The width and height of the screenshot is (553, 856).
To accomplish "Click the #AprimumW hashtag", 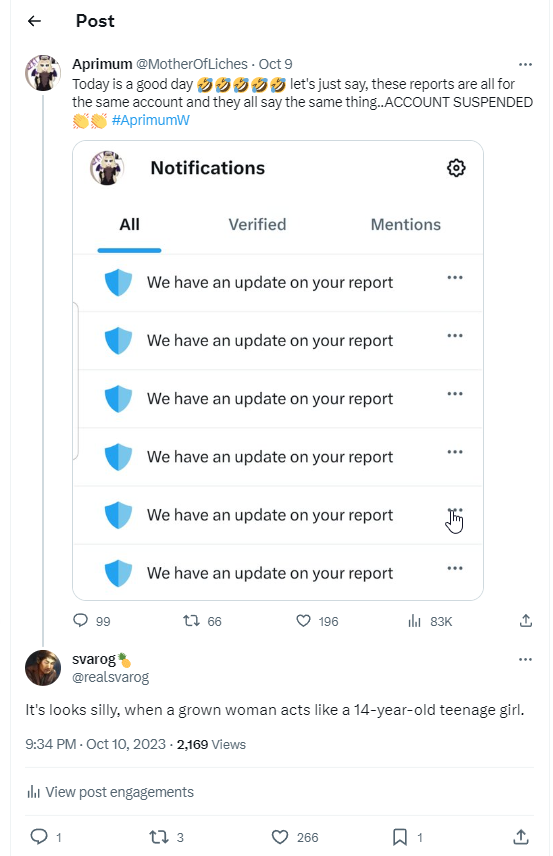I will coord(151,120).
